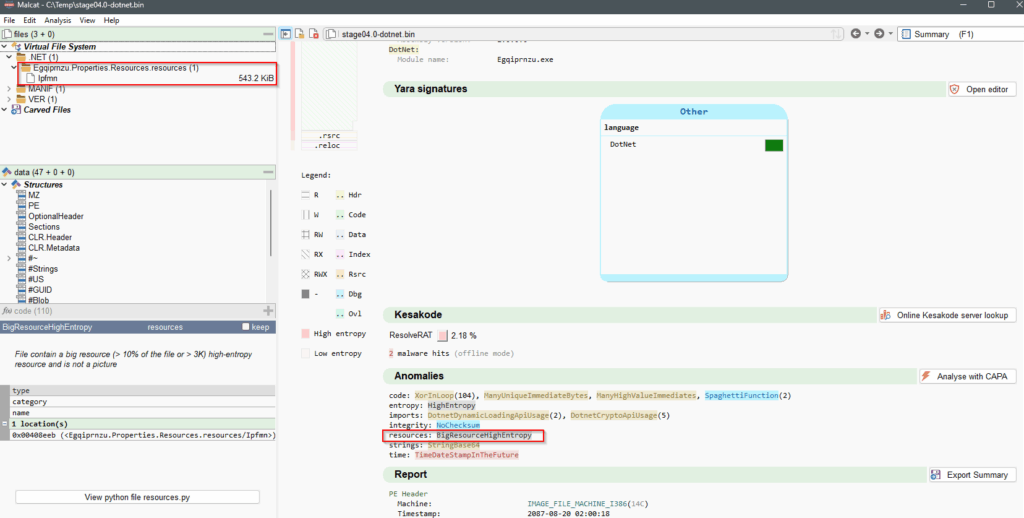Toggle the keep checkbox

(246, 327)
